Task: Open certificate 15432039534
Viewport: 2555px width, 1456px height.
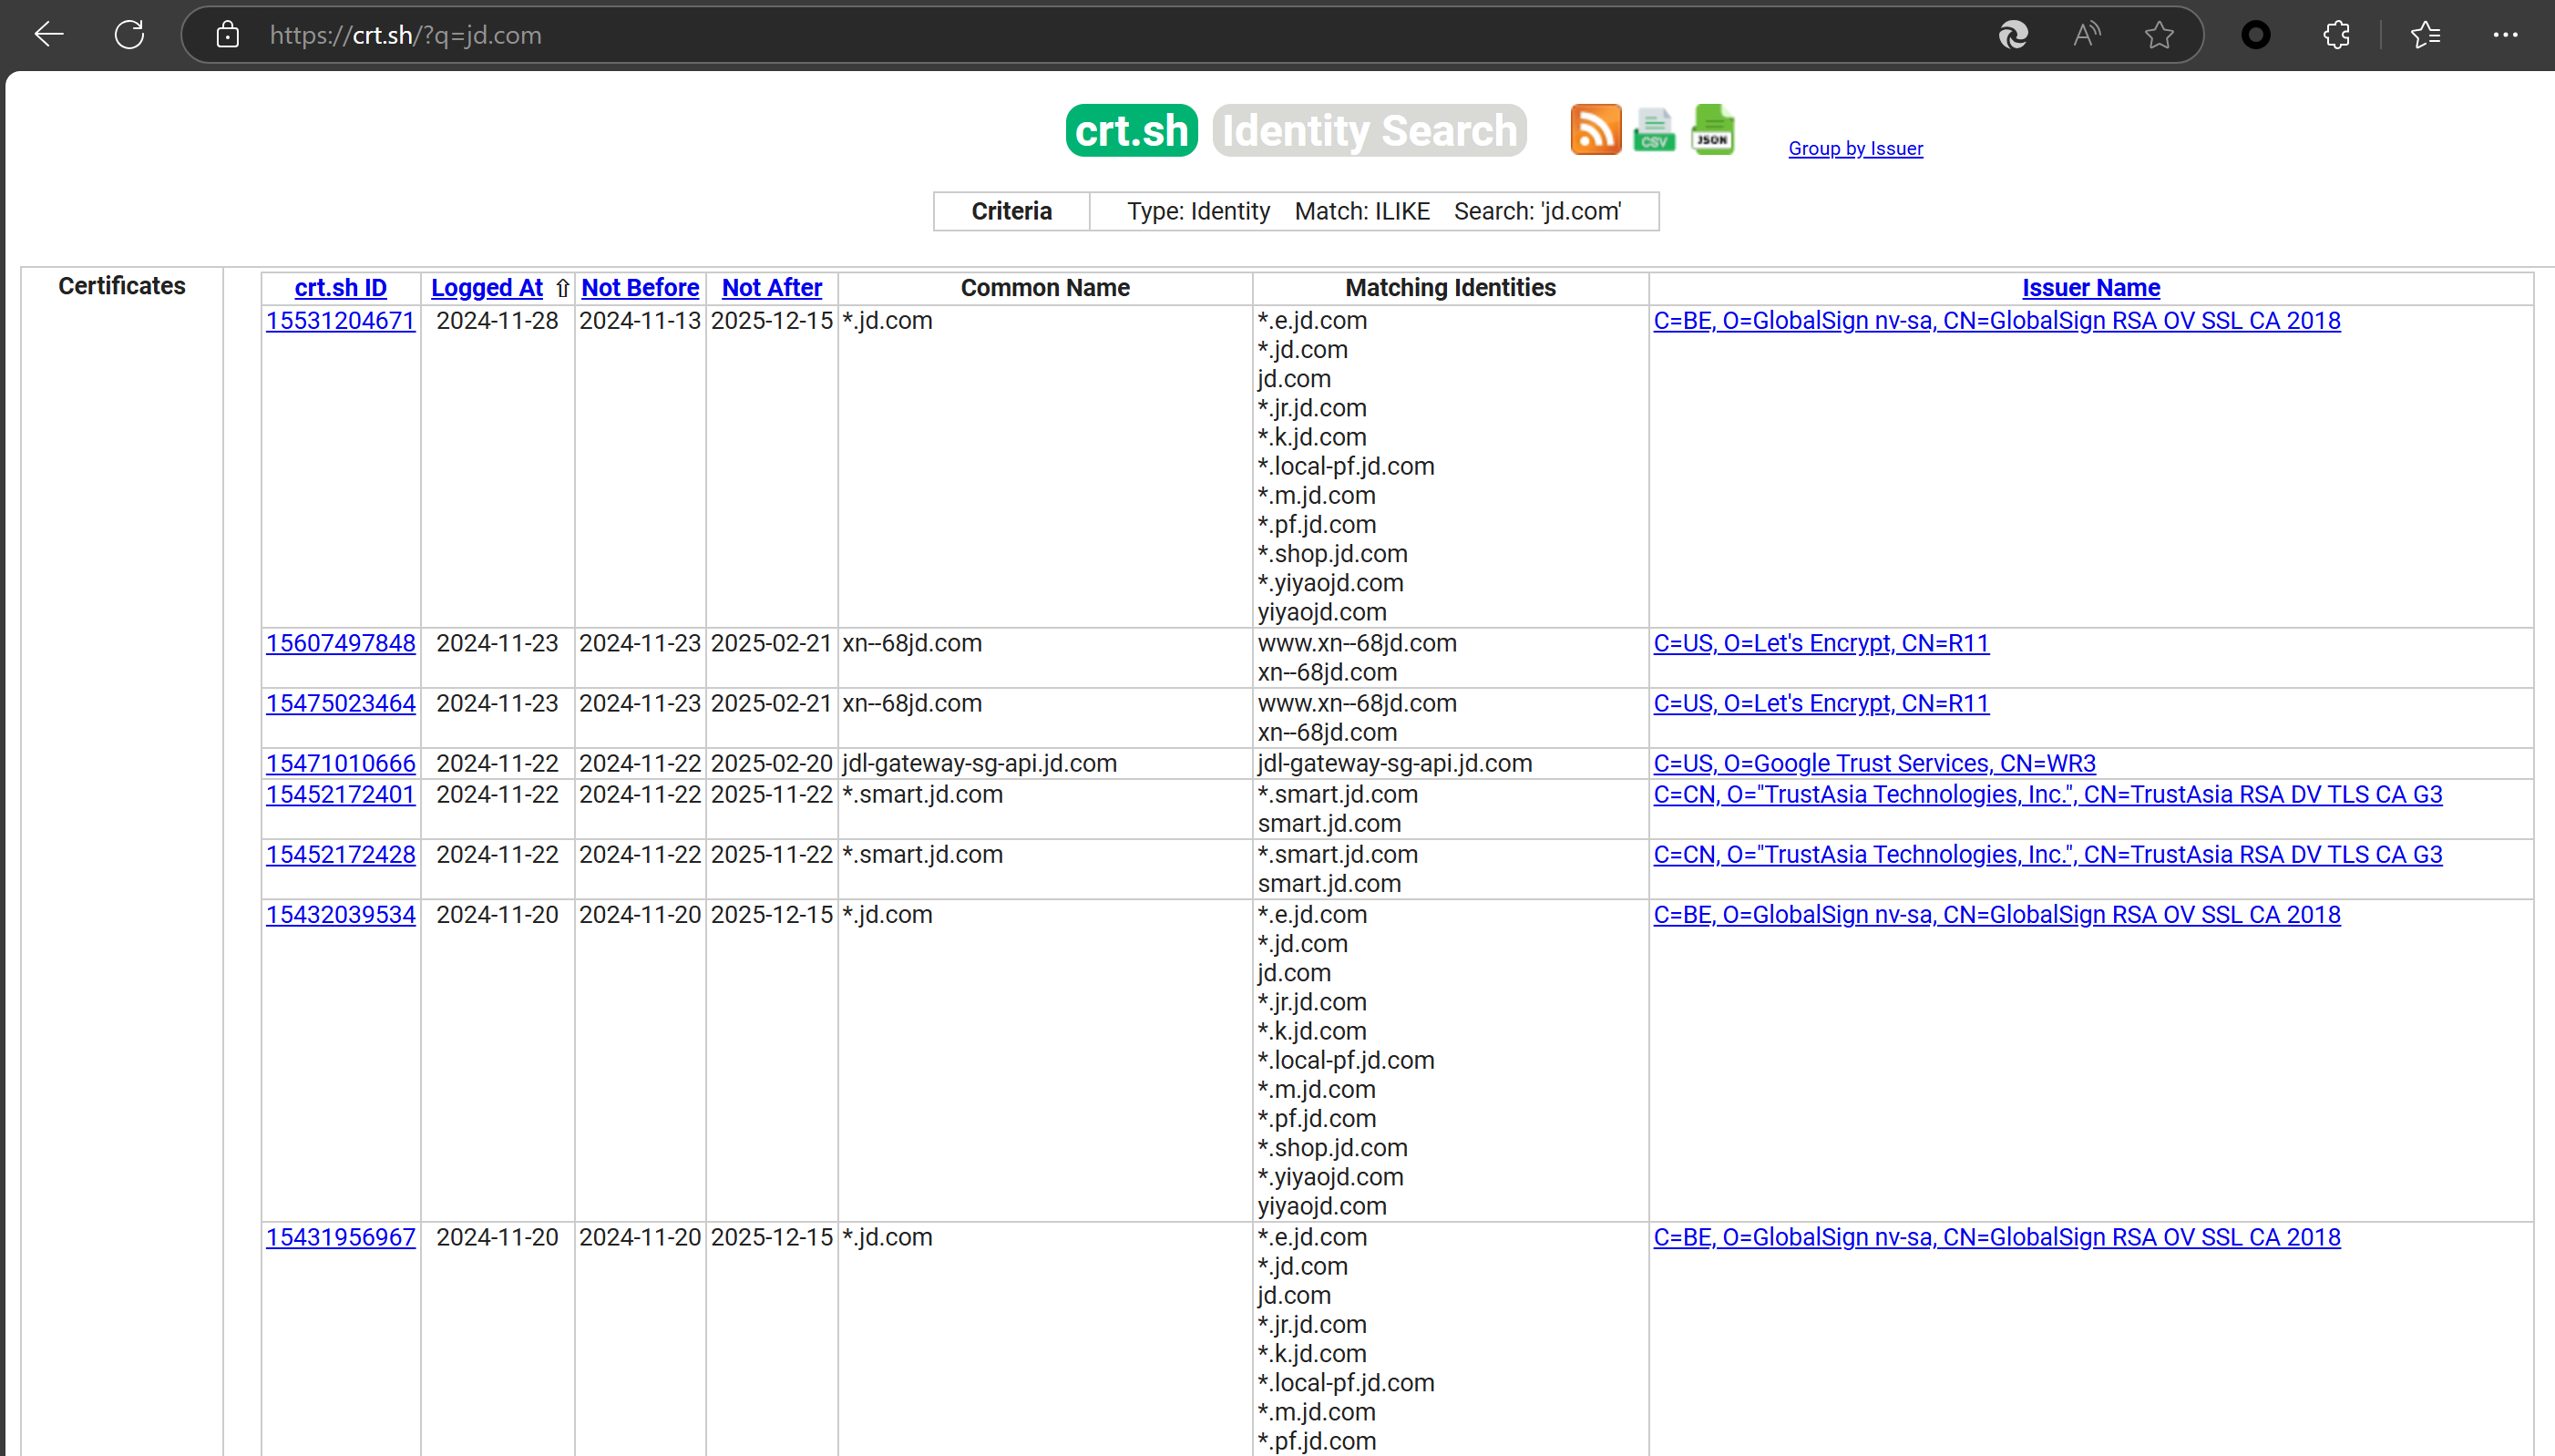Action: click(340, 915)
